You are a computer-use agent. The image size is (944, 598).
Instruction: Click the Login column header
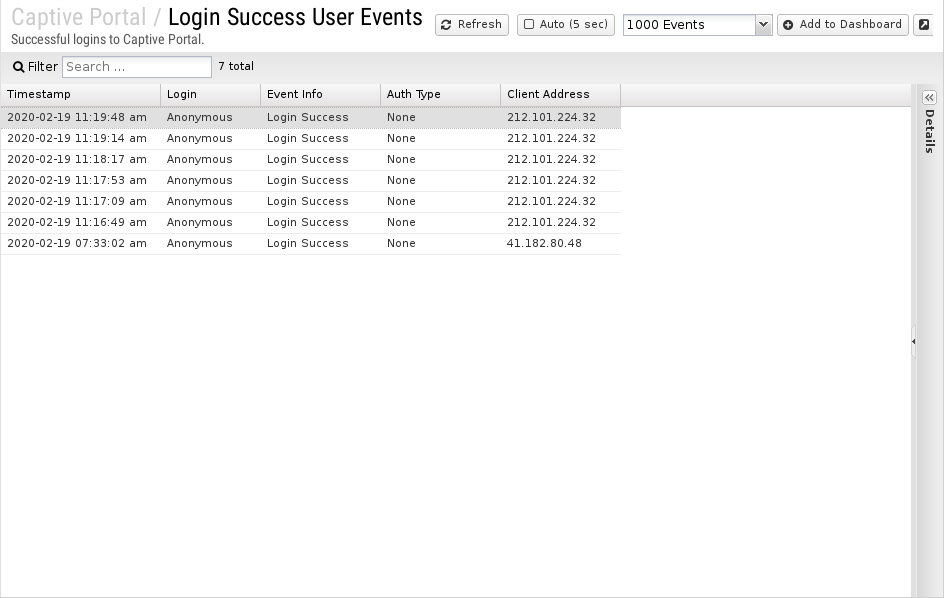pyautogui.click(x=210, y=94)
